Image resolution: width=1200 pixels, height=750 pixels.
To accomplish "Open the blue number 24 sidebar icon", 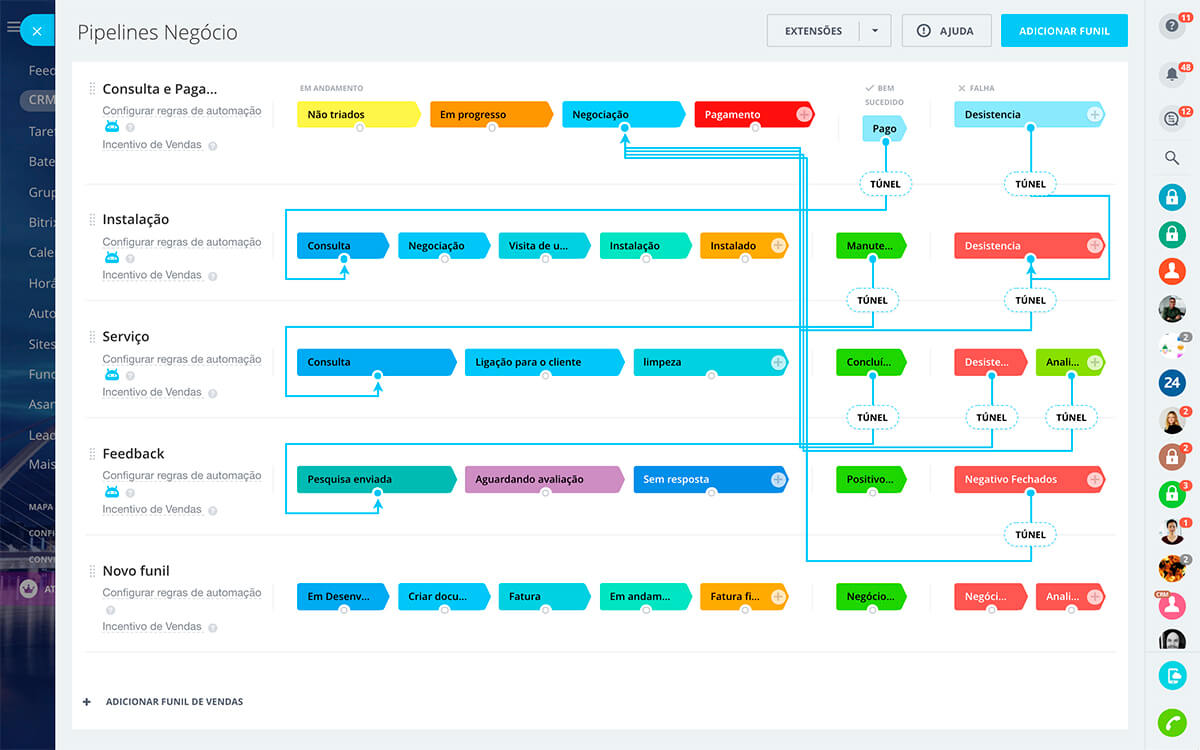I will pos(1171,382).
